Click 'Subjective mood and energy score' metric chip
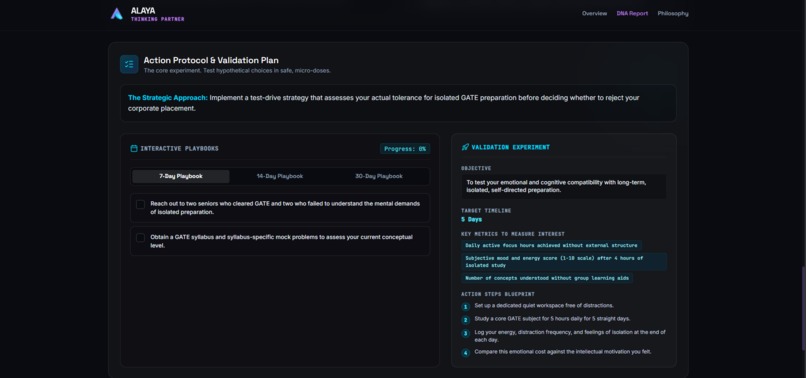806x378 pixels. pos(564,262)
